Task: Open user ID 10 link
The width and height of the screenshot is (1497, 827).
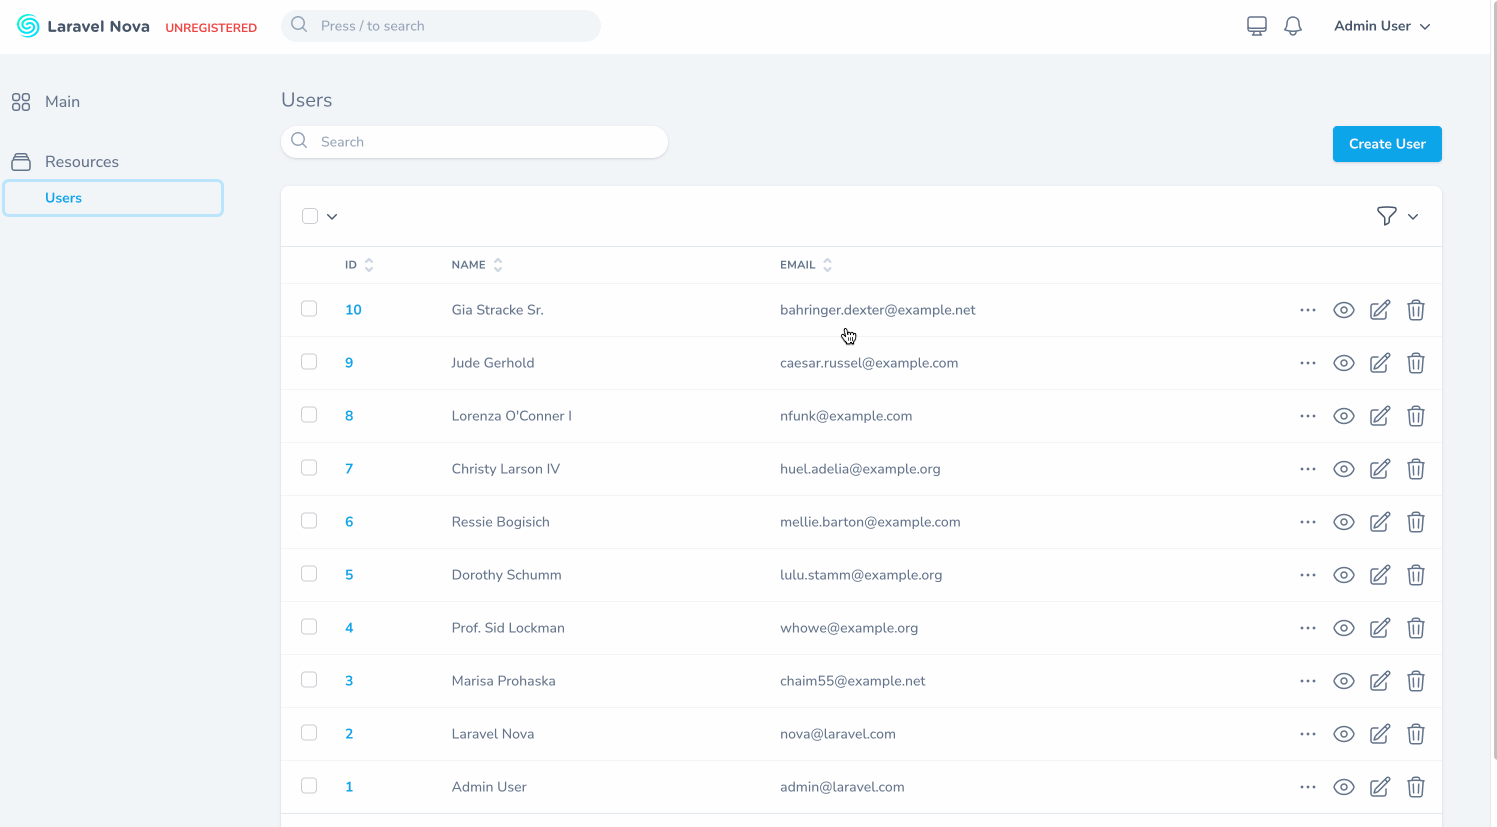Action: pyautogui.click(x=353, y=310)
